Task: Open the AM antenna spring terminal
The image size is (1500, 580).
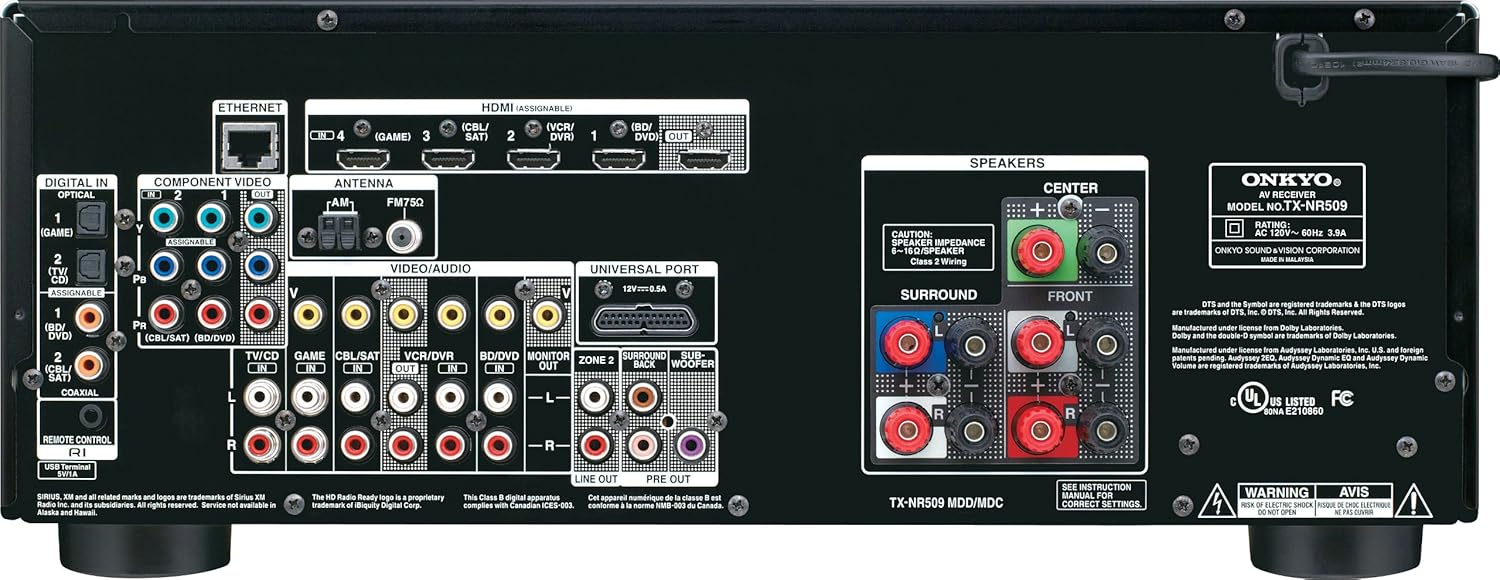Action: point(338,230)
